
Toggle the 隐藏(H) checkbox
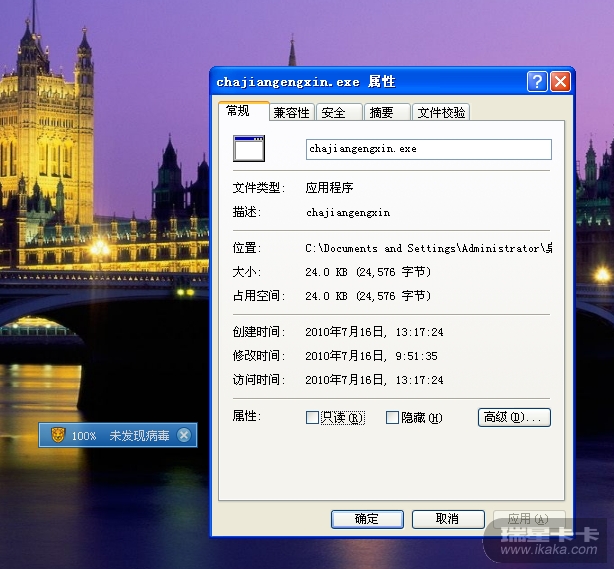click(392, 417)
